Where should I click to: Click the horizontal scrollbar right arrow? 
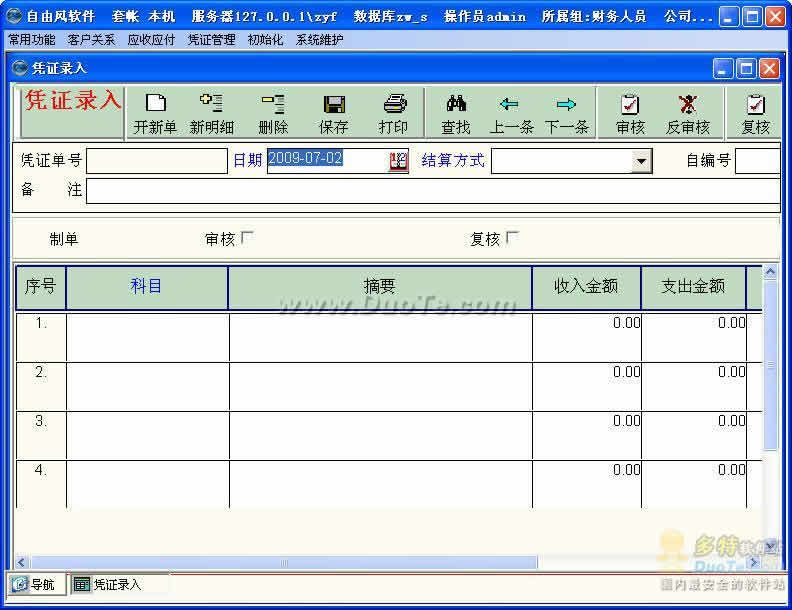point(754,563)
